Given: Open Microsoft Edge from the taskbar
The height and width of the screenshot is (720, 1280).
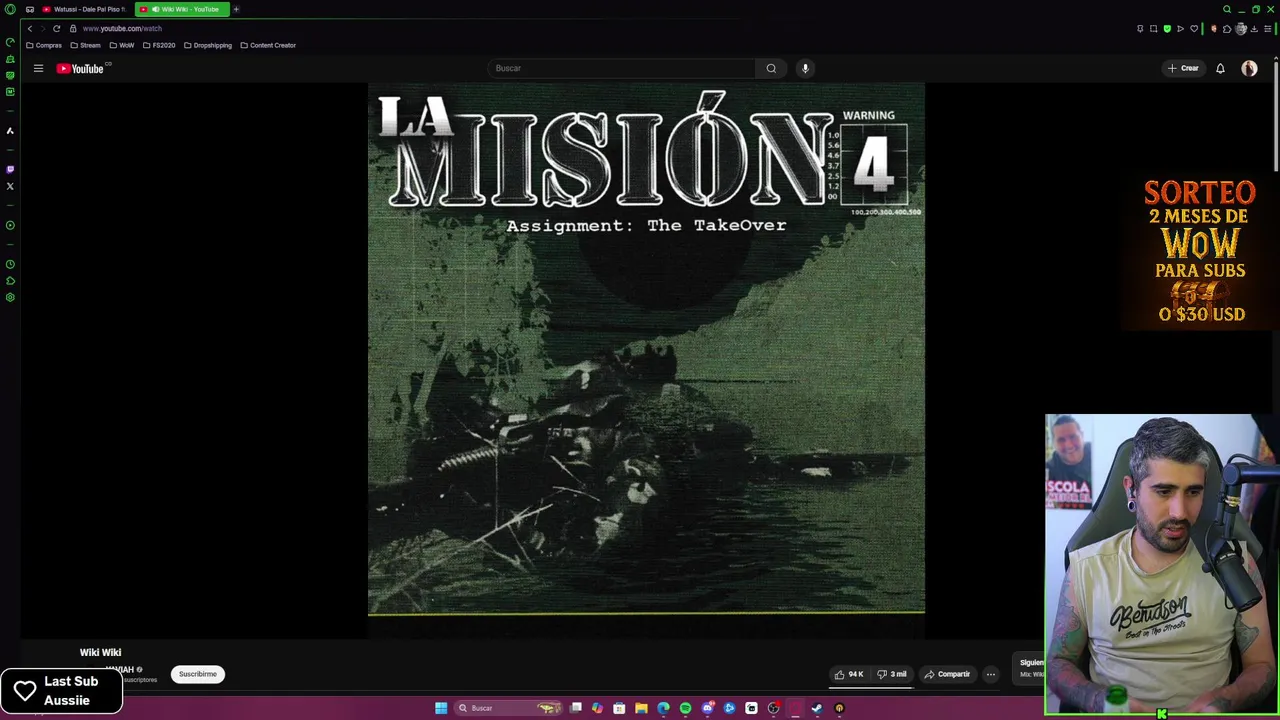Looking at the screenshot, I should [x=663, y=708].
